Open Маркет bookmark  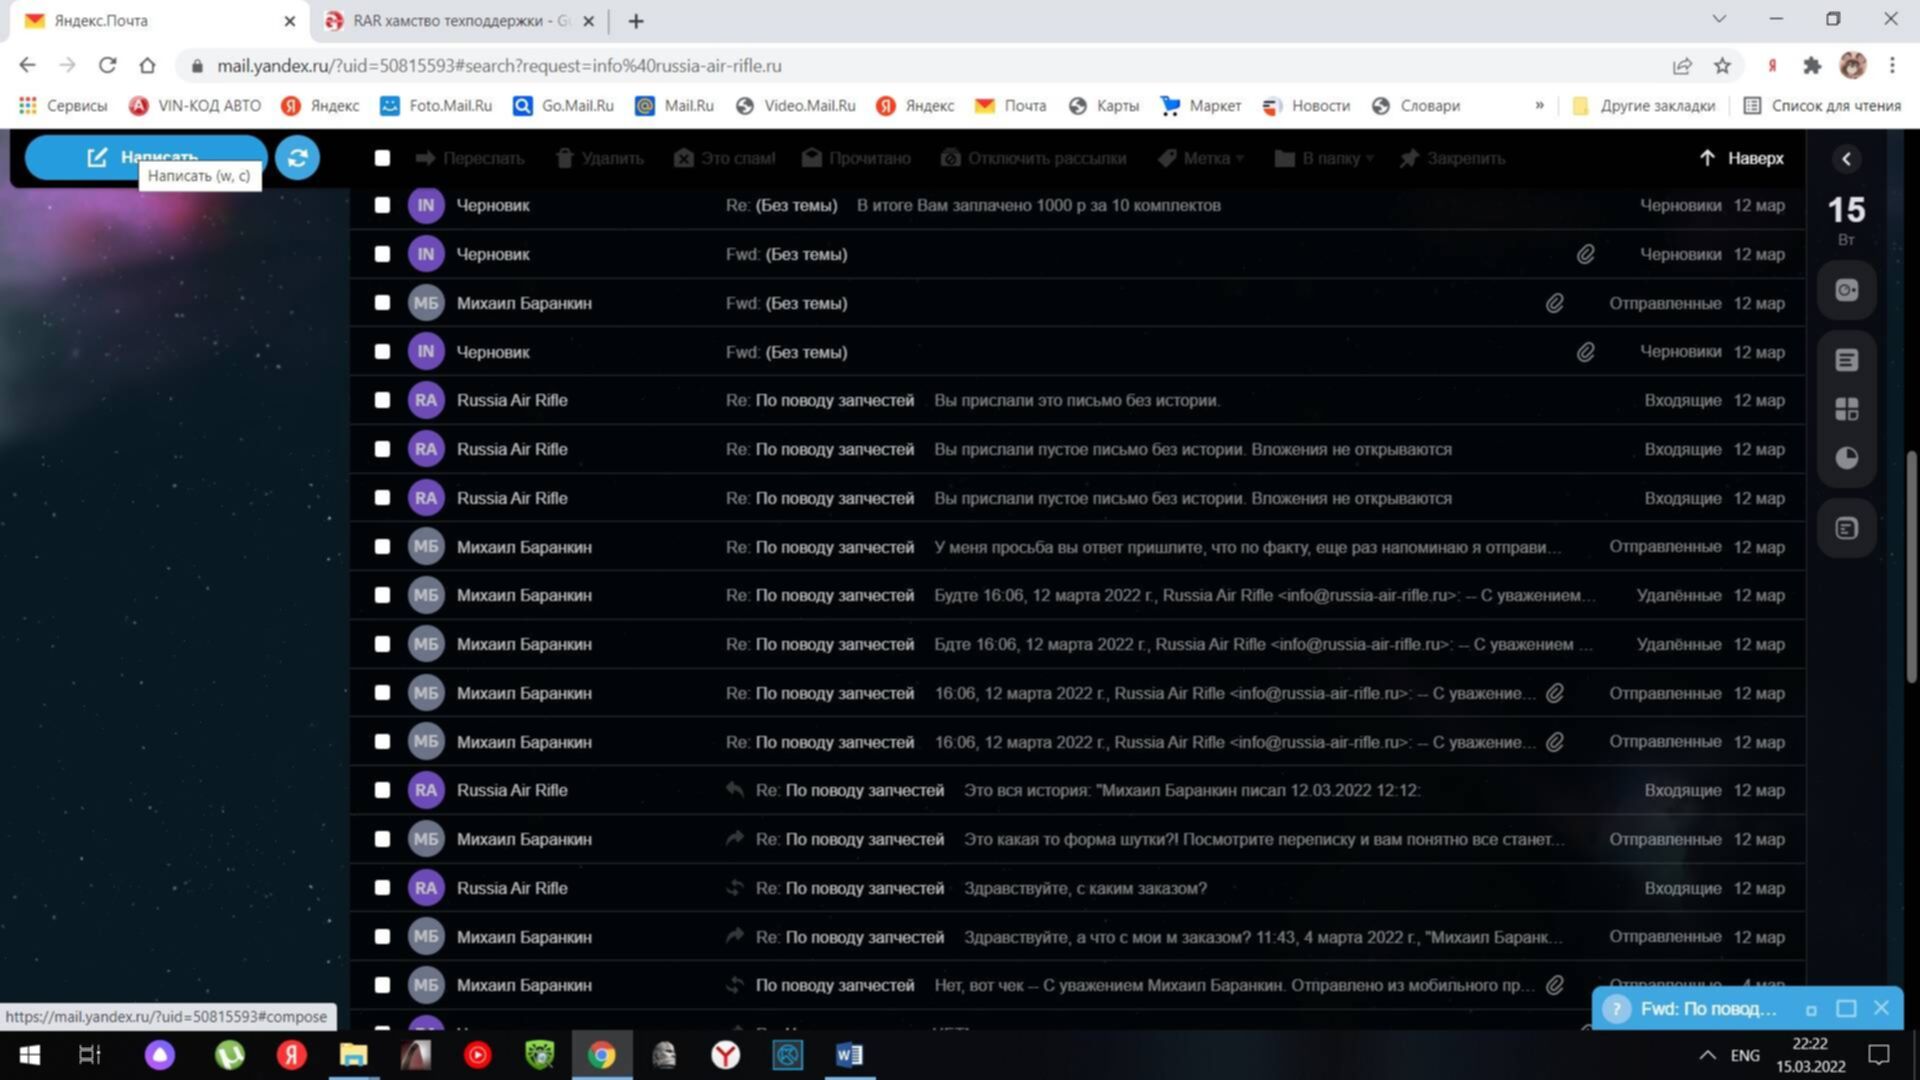[x=1201, y=106]
